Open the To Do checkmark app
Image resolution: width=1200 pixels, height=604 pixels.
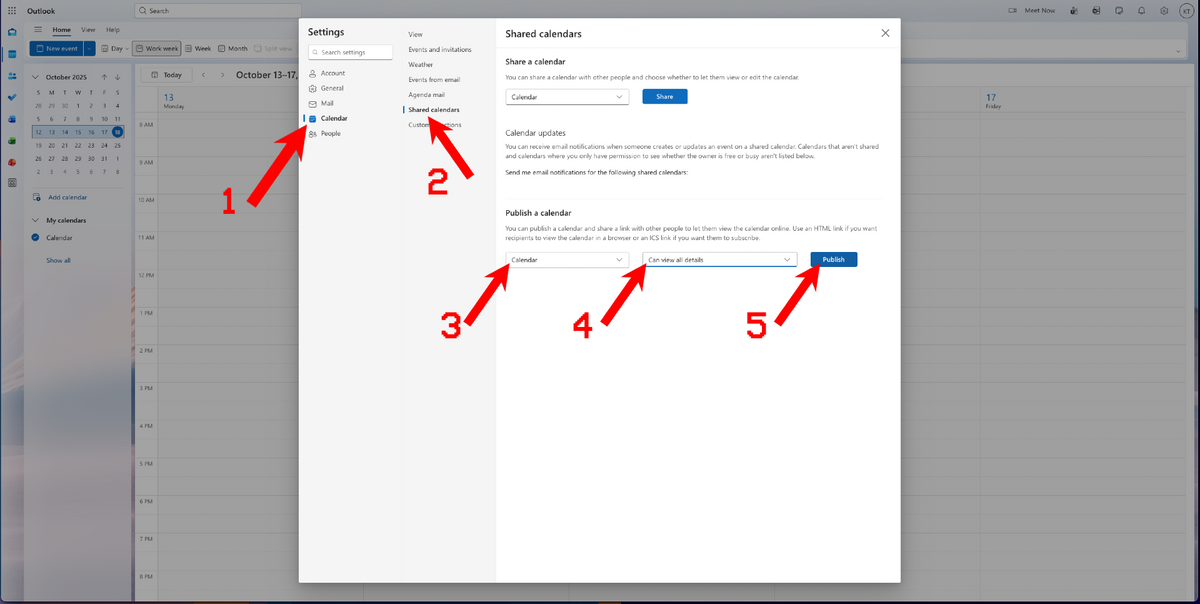[12, 97]
